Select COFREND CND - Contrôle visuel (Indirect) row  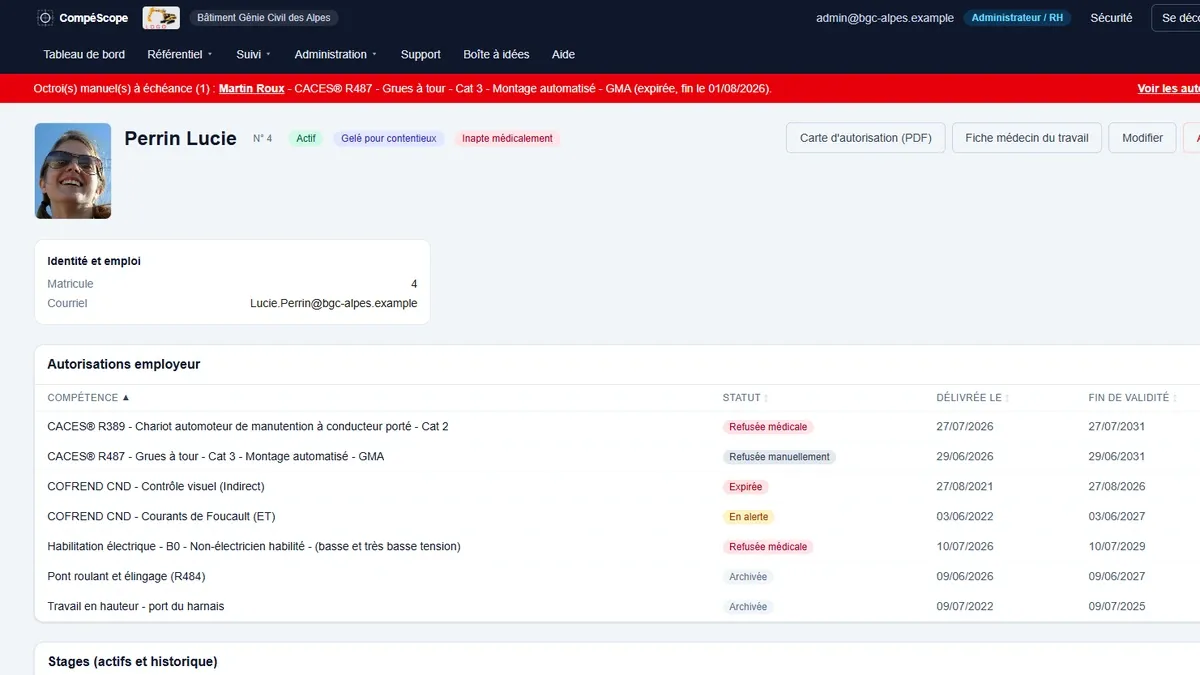point(617,486)
